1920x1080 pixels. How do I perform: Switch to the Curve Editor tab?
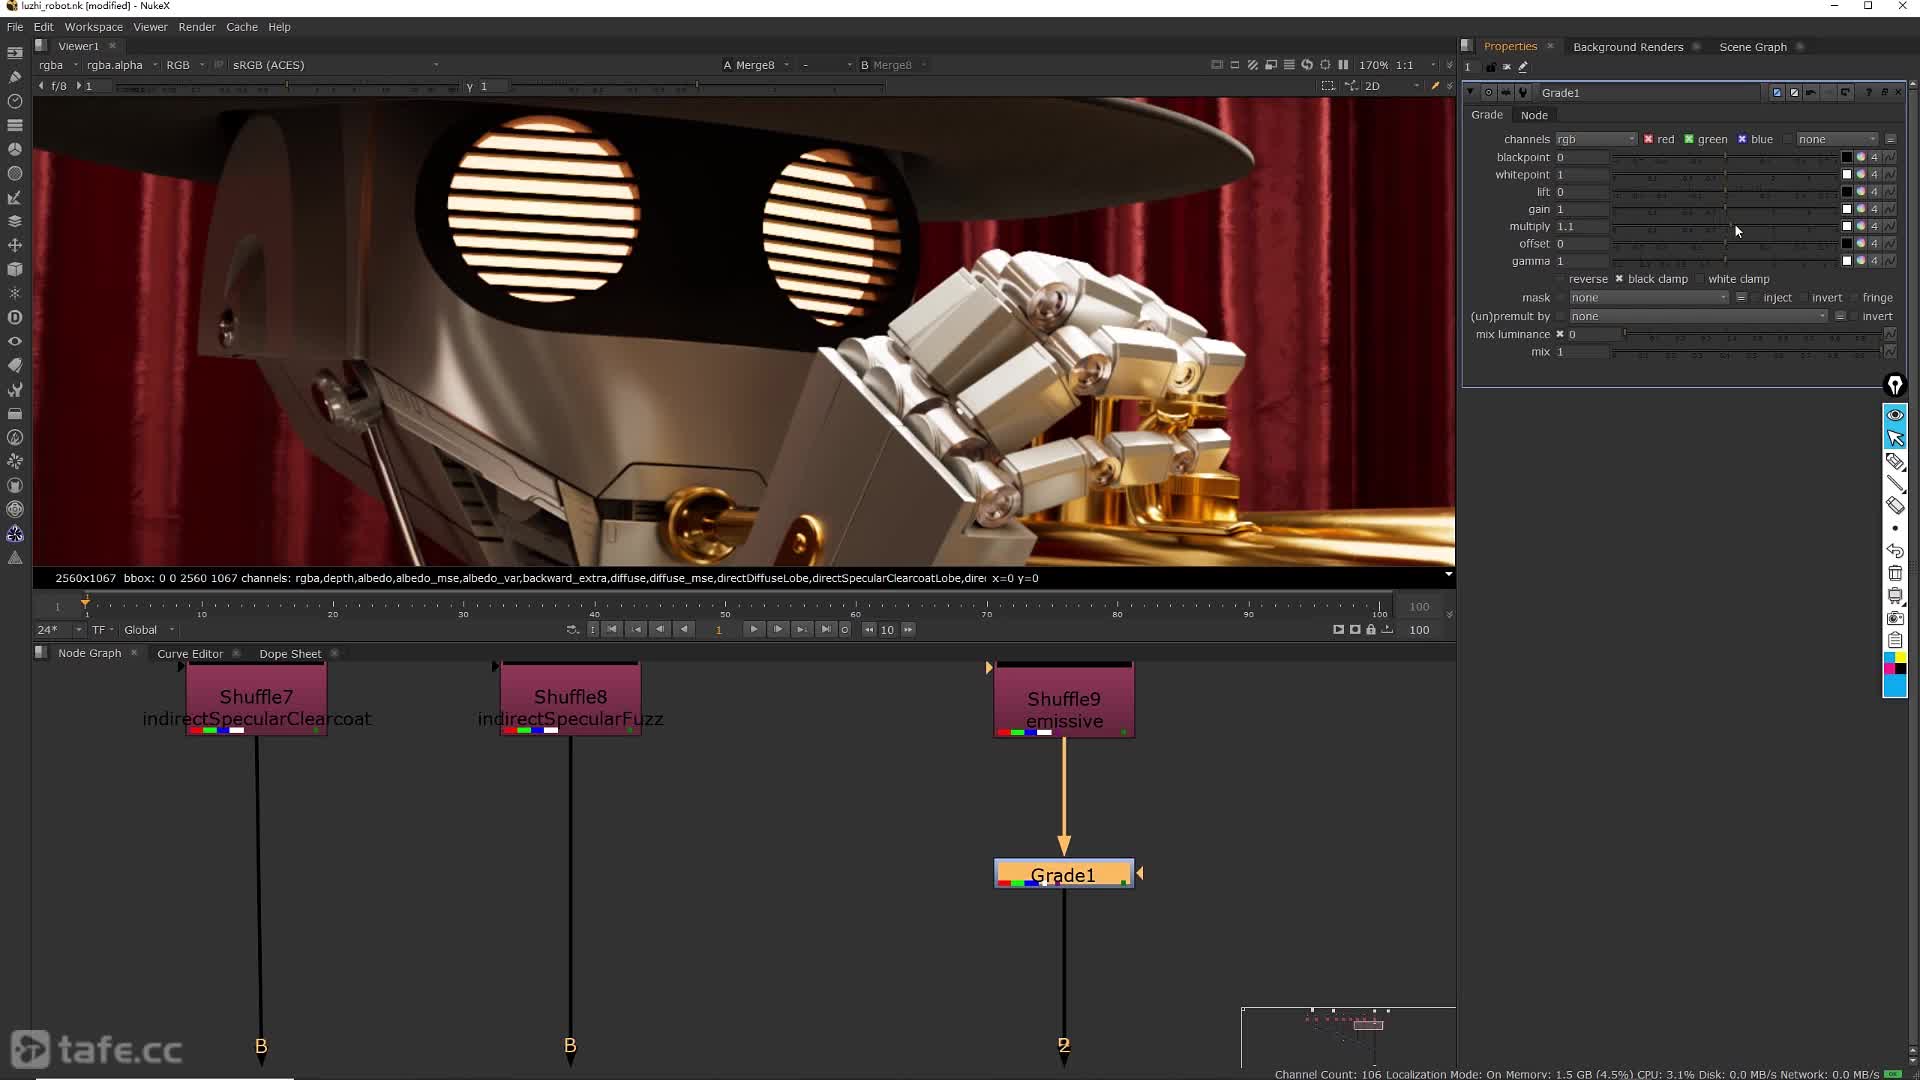(190, 654)
